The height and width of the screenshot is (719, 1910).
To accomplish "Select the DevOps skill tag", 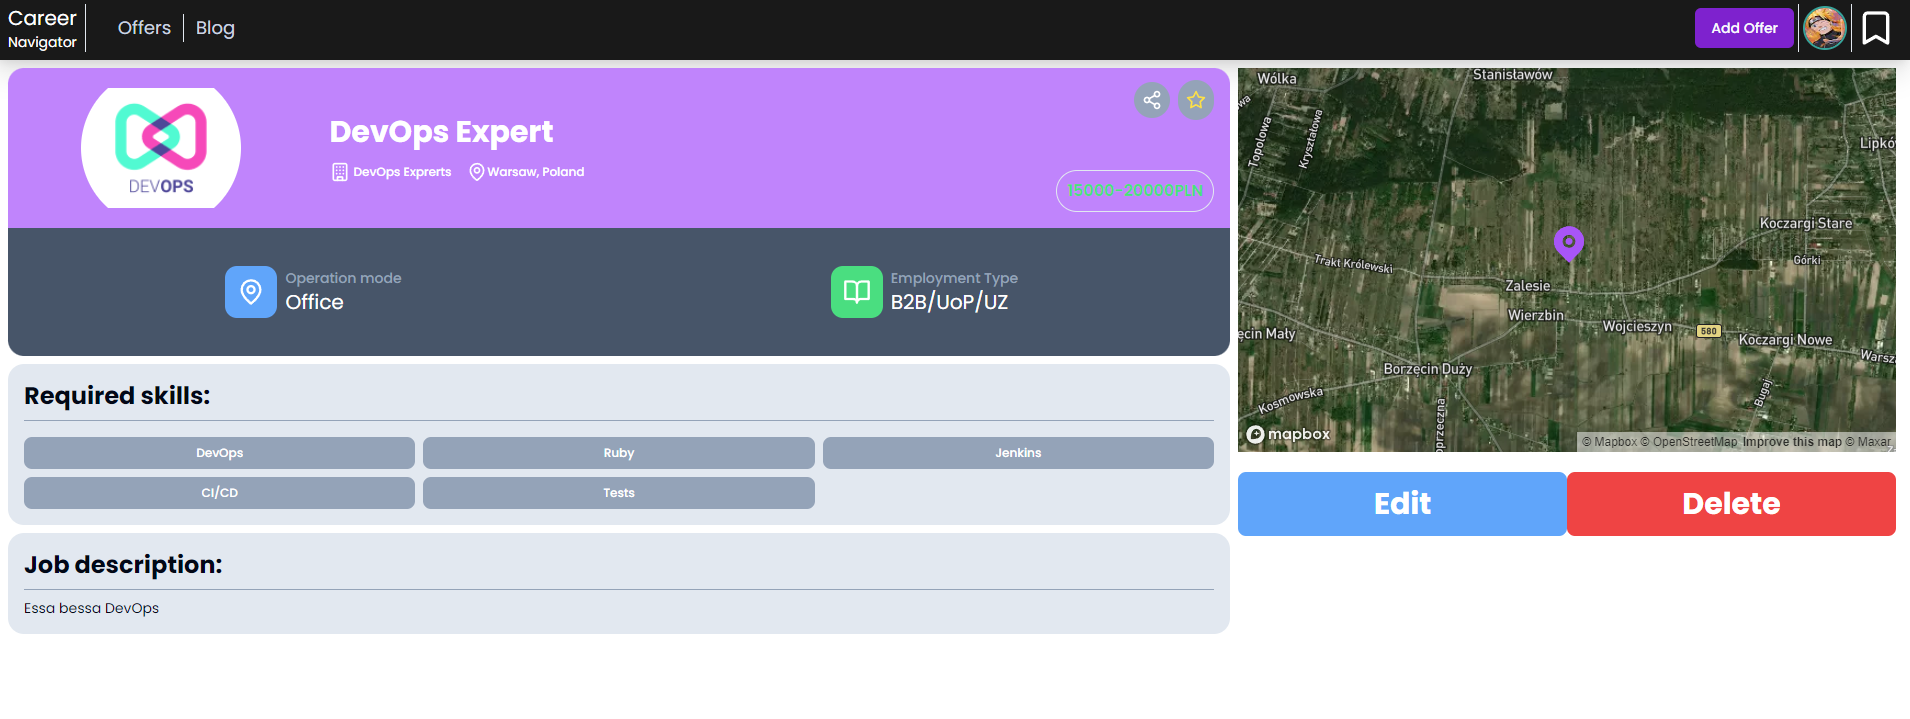I will coord(219,453).
